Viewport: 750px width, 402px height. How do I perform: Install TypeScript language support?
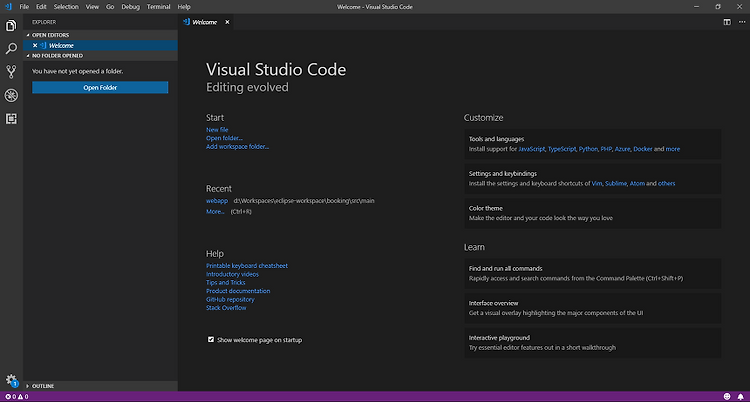[x=562, y=149]
